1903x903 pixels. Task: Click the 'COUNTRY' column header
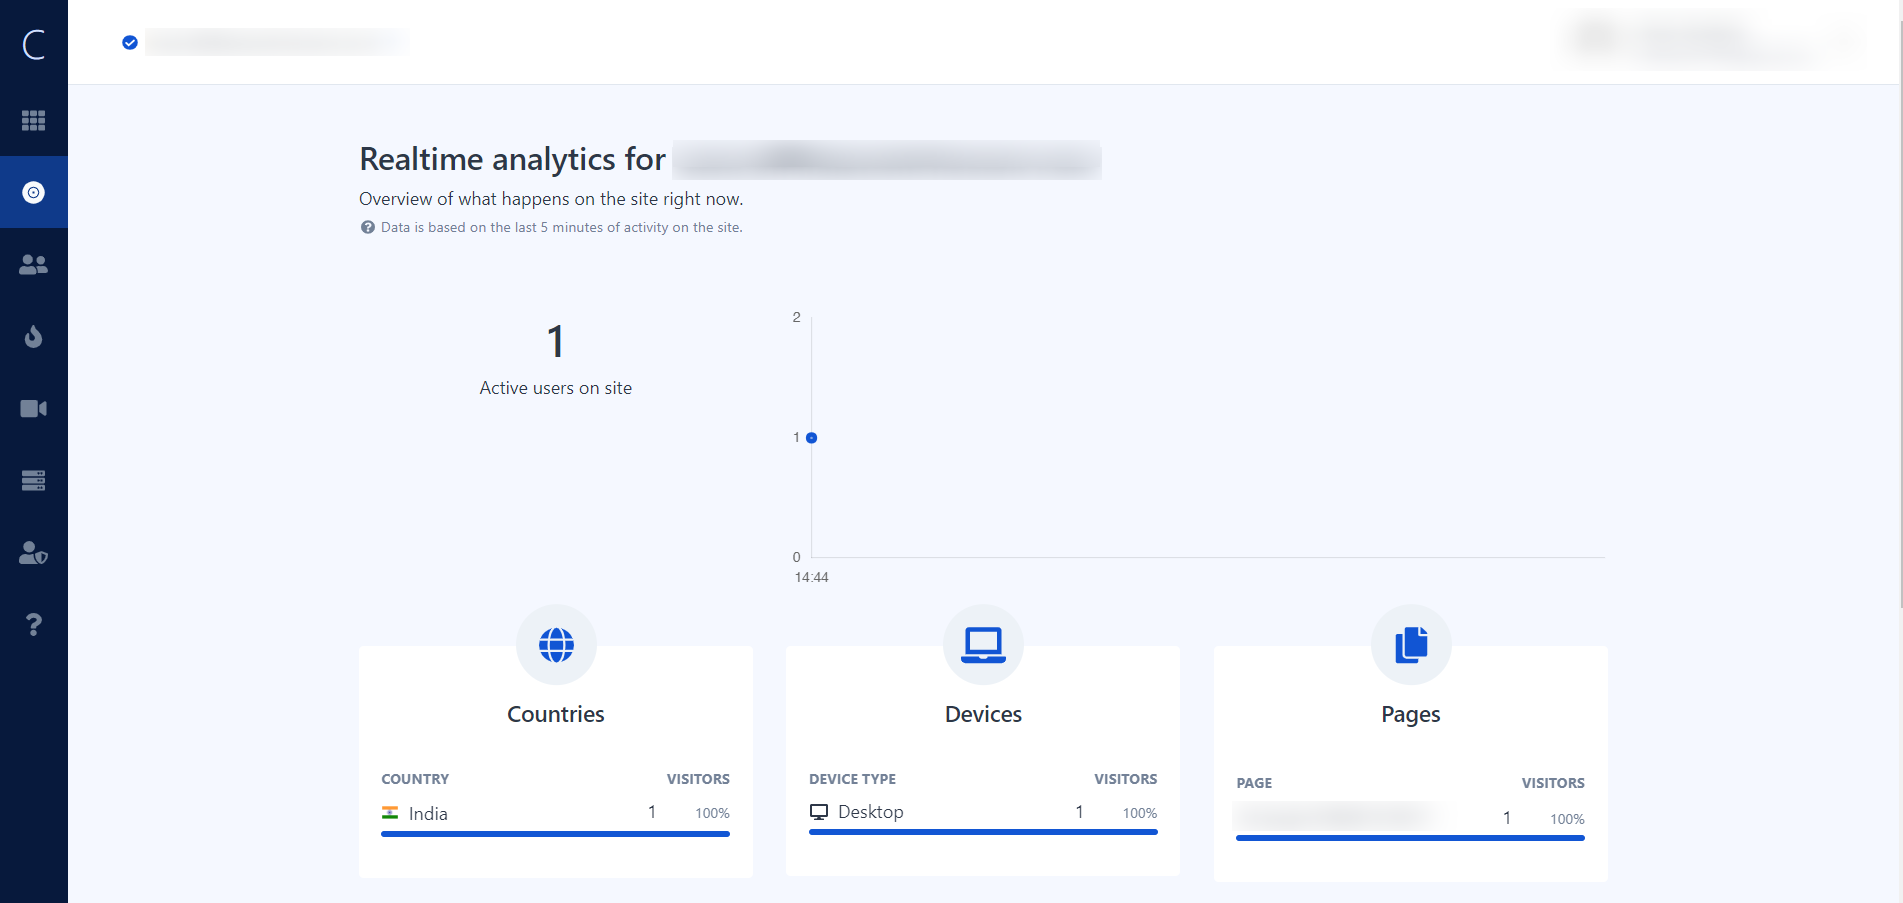point(415,779)
